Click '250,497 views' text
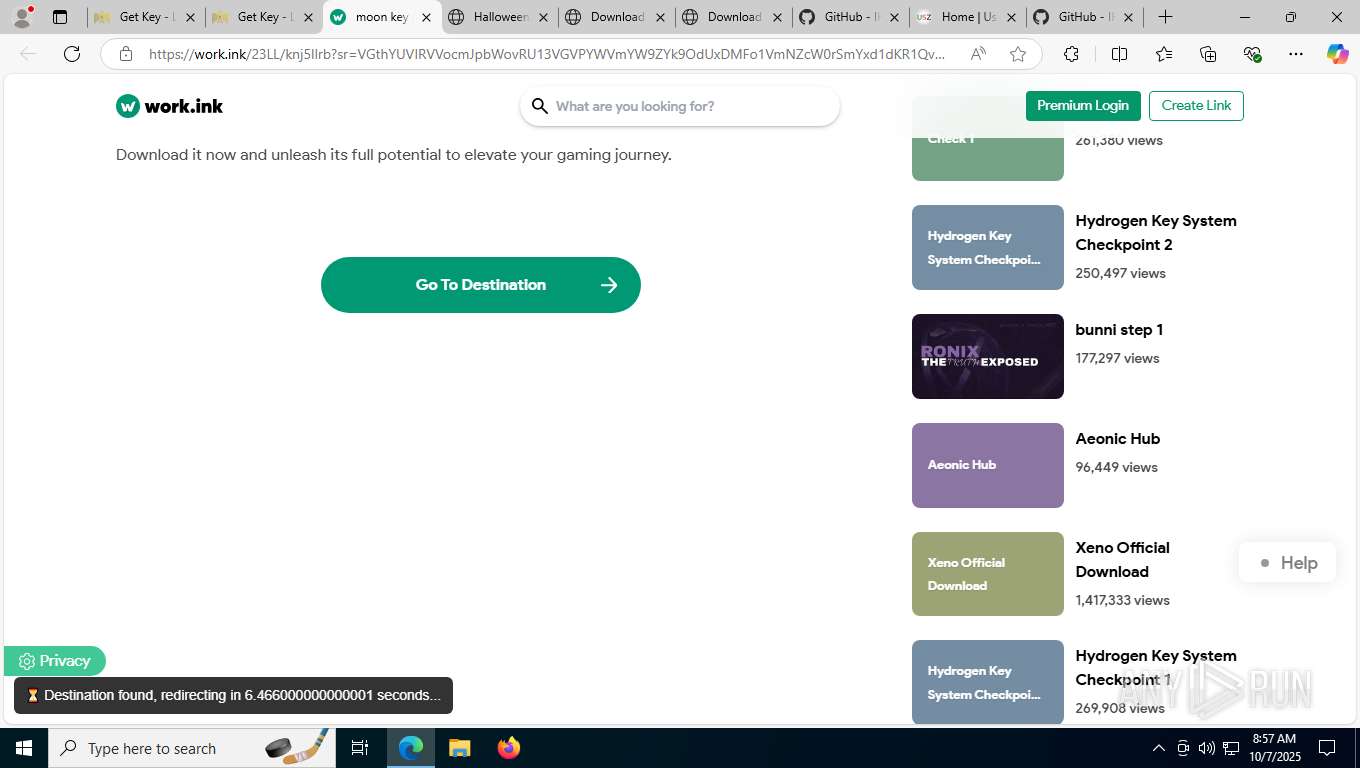Image resolution: width=1360 pixels, height=768 pixels. click(1120, 273)
